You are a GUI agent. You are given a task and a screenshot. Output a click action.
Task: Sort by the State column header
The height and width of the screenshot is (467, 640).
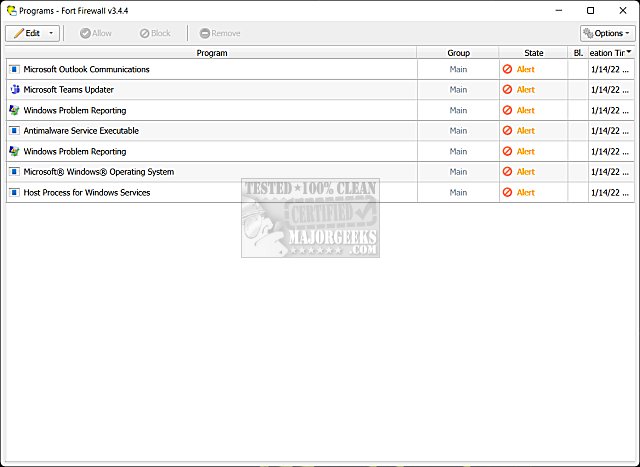[533, 53]
